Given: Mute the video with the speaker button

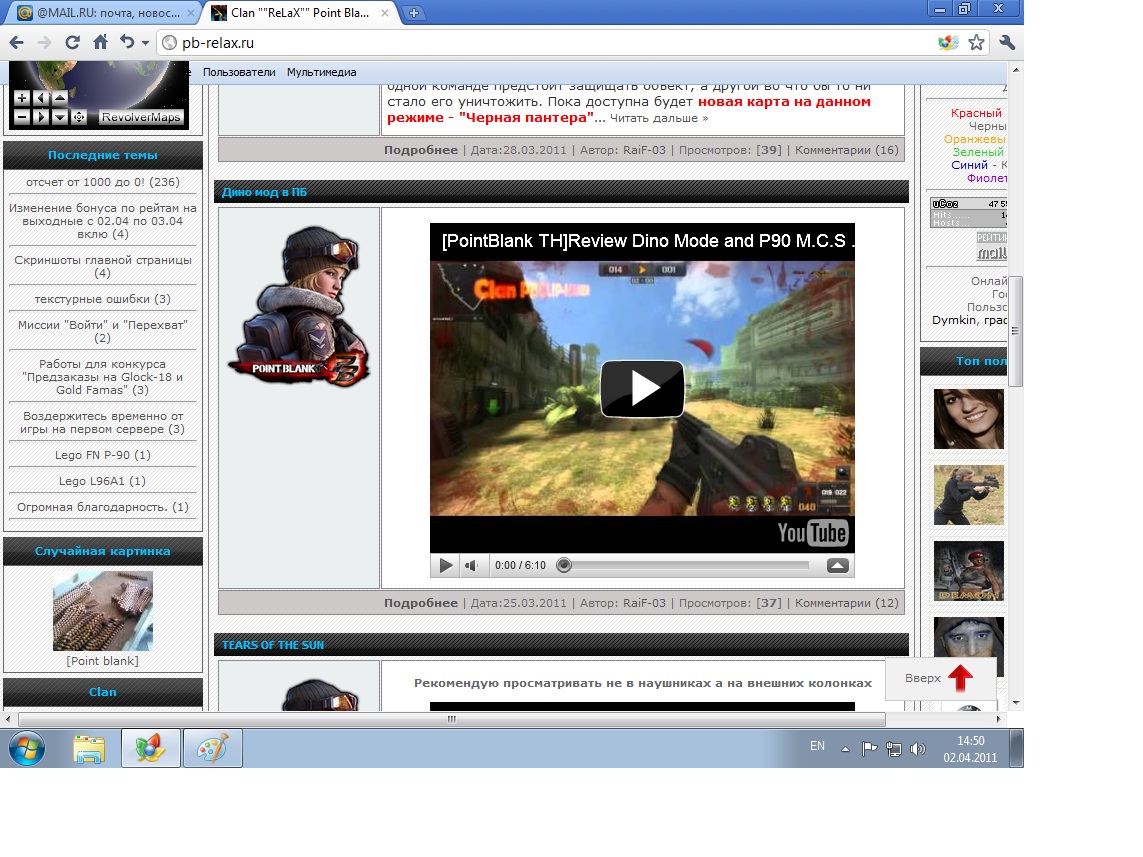Looking at the screenshot, I should pos(472,566).
